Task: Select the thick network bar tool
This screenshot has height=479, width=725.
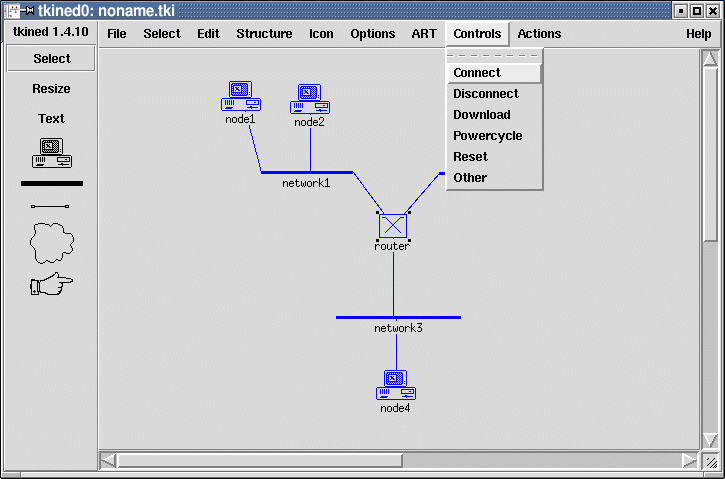Action: (52, 184)
